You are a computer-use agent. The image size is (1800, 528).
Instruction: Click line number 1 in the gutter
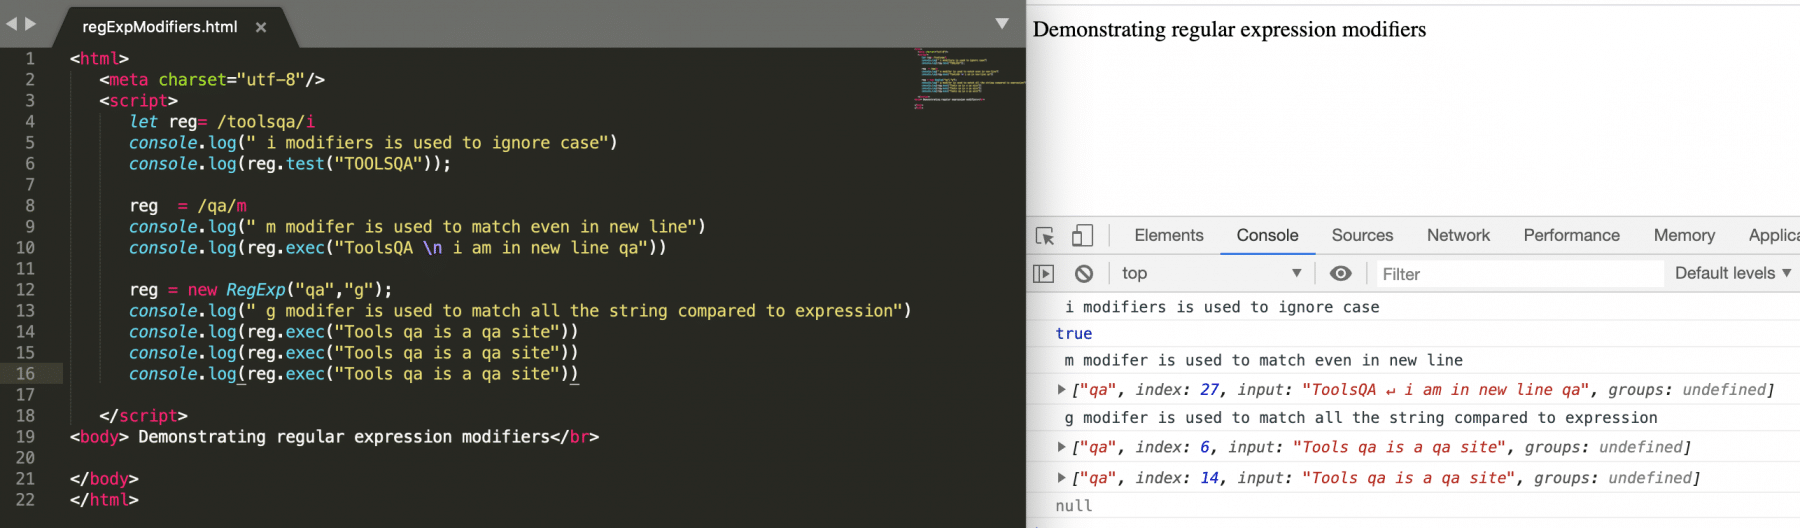coord(30,59)
